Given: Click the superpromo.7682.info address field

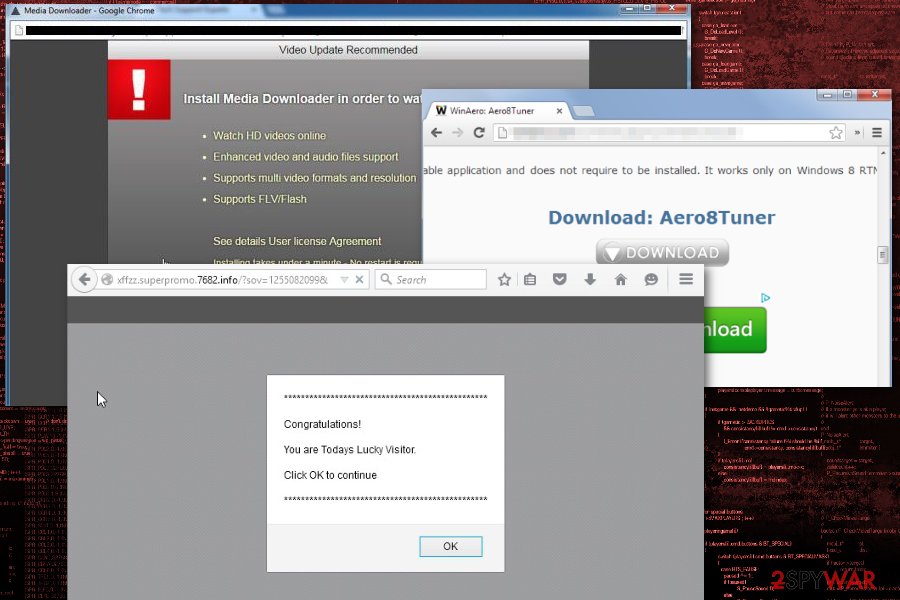Looking at the screenshot, I should [x=223, y=280].
